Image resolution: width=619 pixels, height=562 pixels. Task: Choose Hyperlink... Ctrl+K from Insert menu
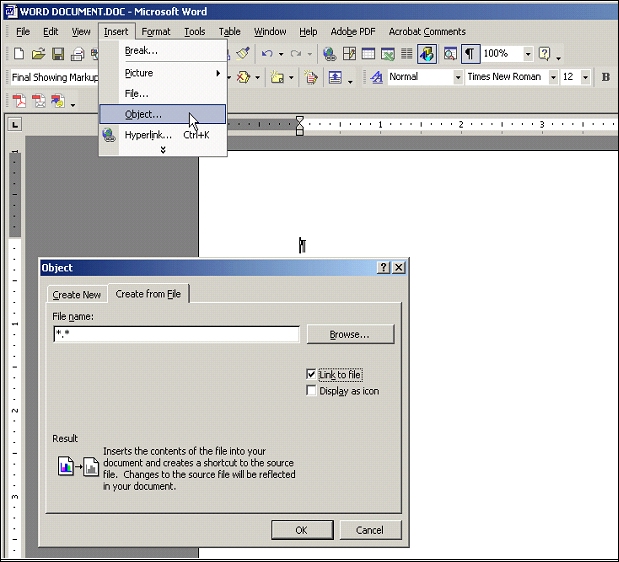tap(163, 135)
